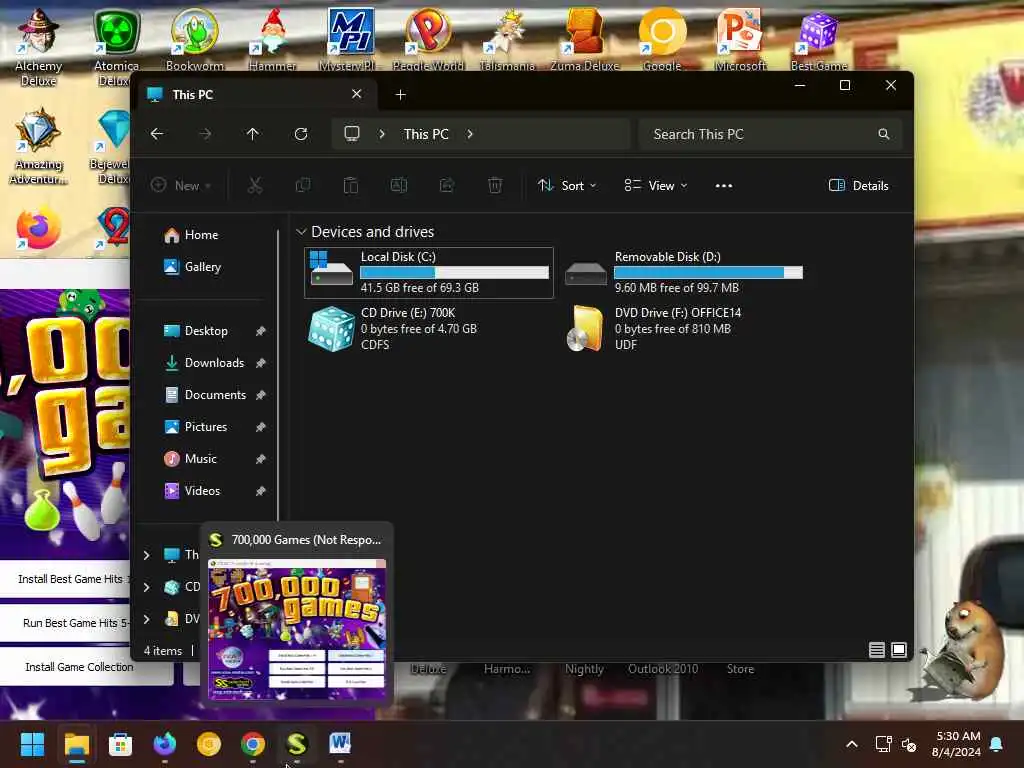Open Downloads in the navigation pane
This screenshot has height=768, width=1024.
pos(214,362)
